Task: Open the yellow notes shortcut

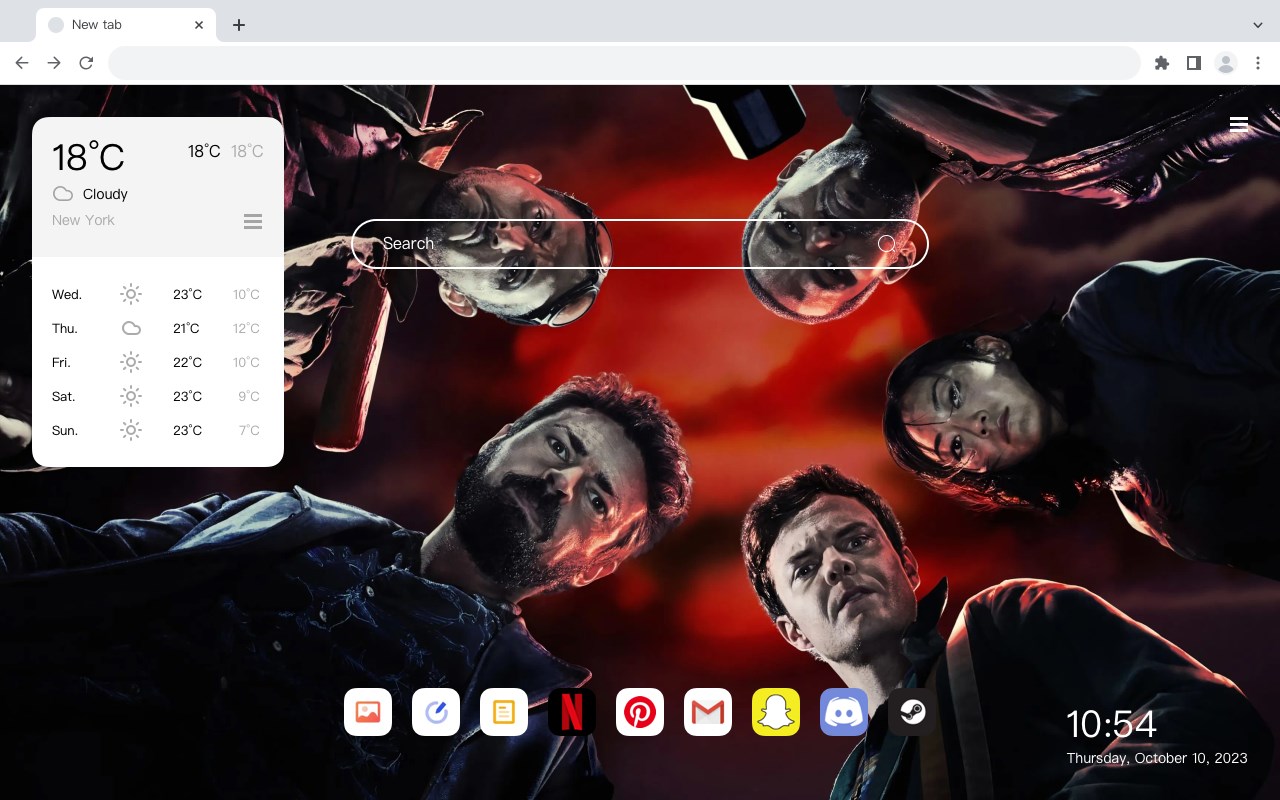Action: coord(504,712)
